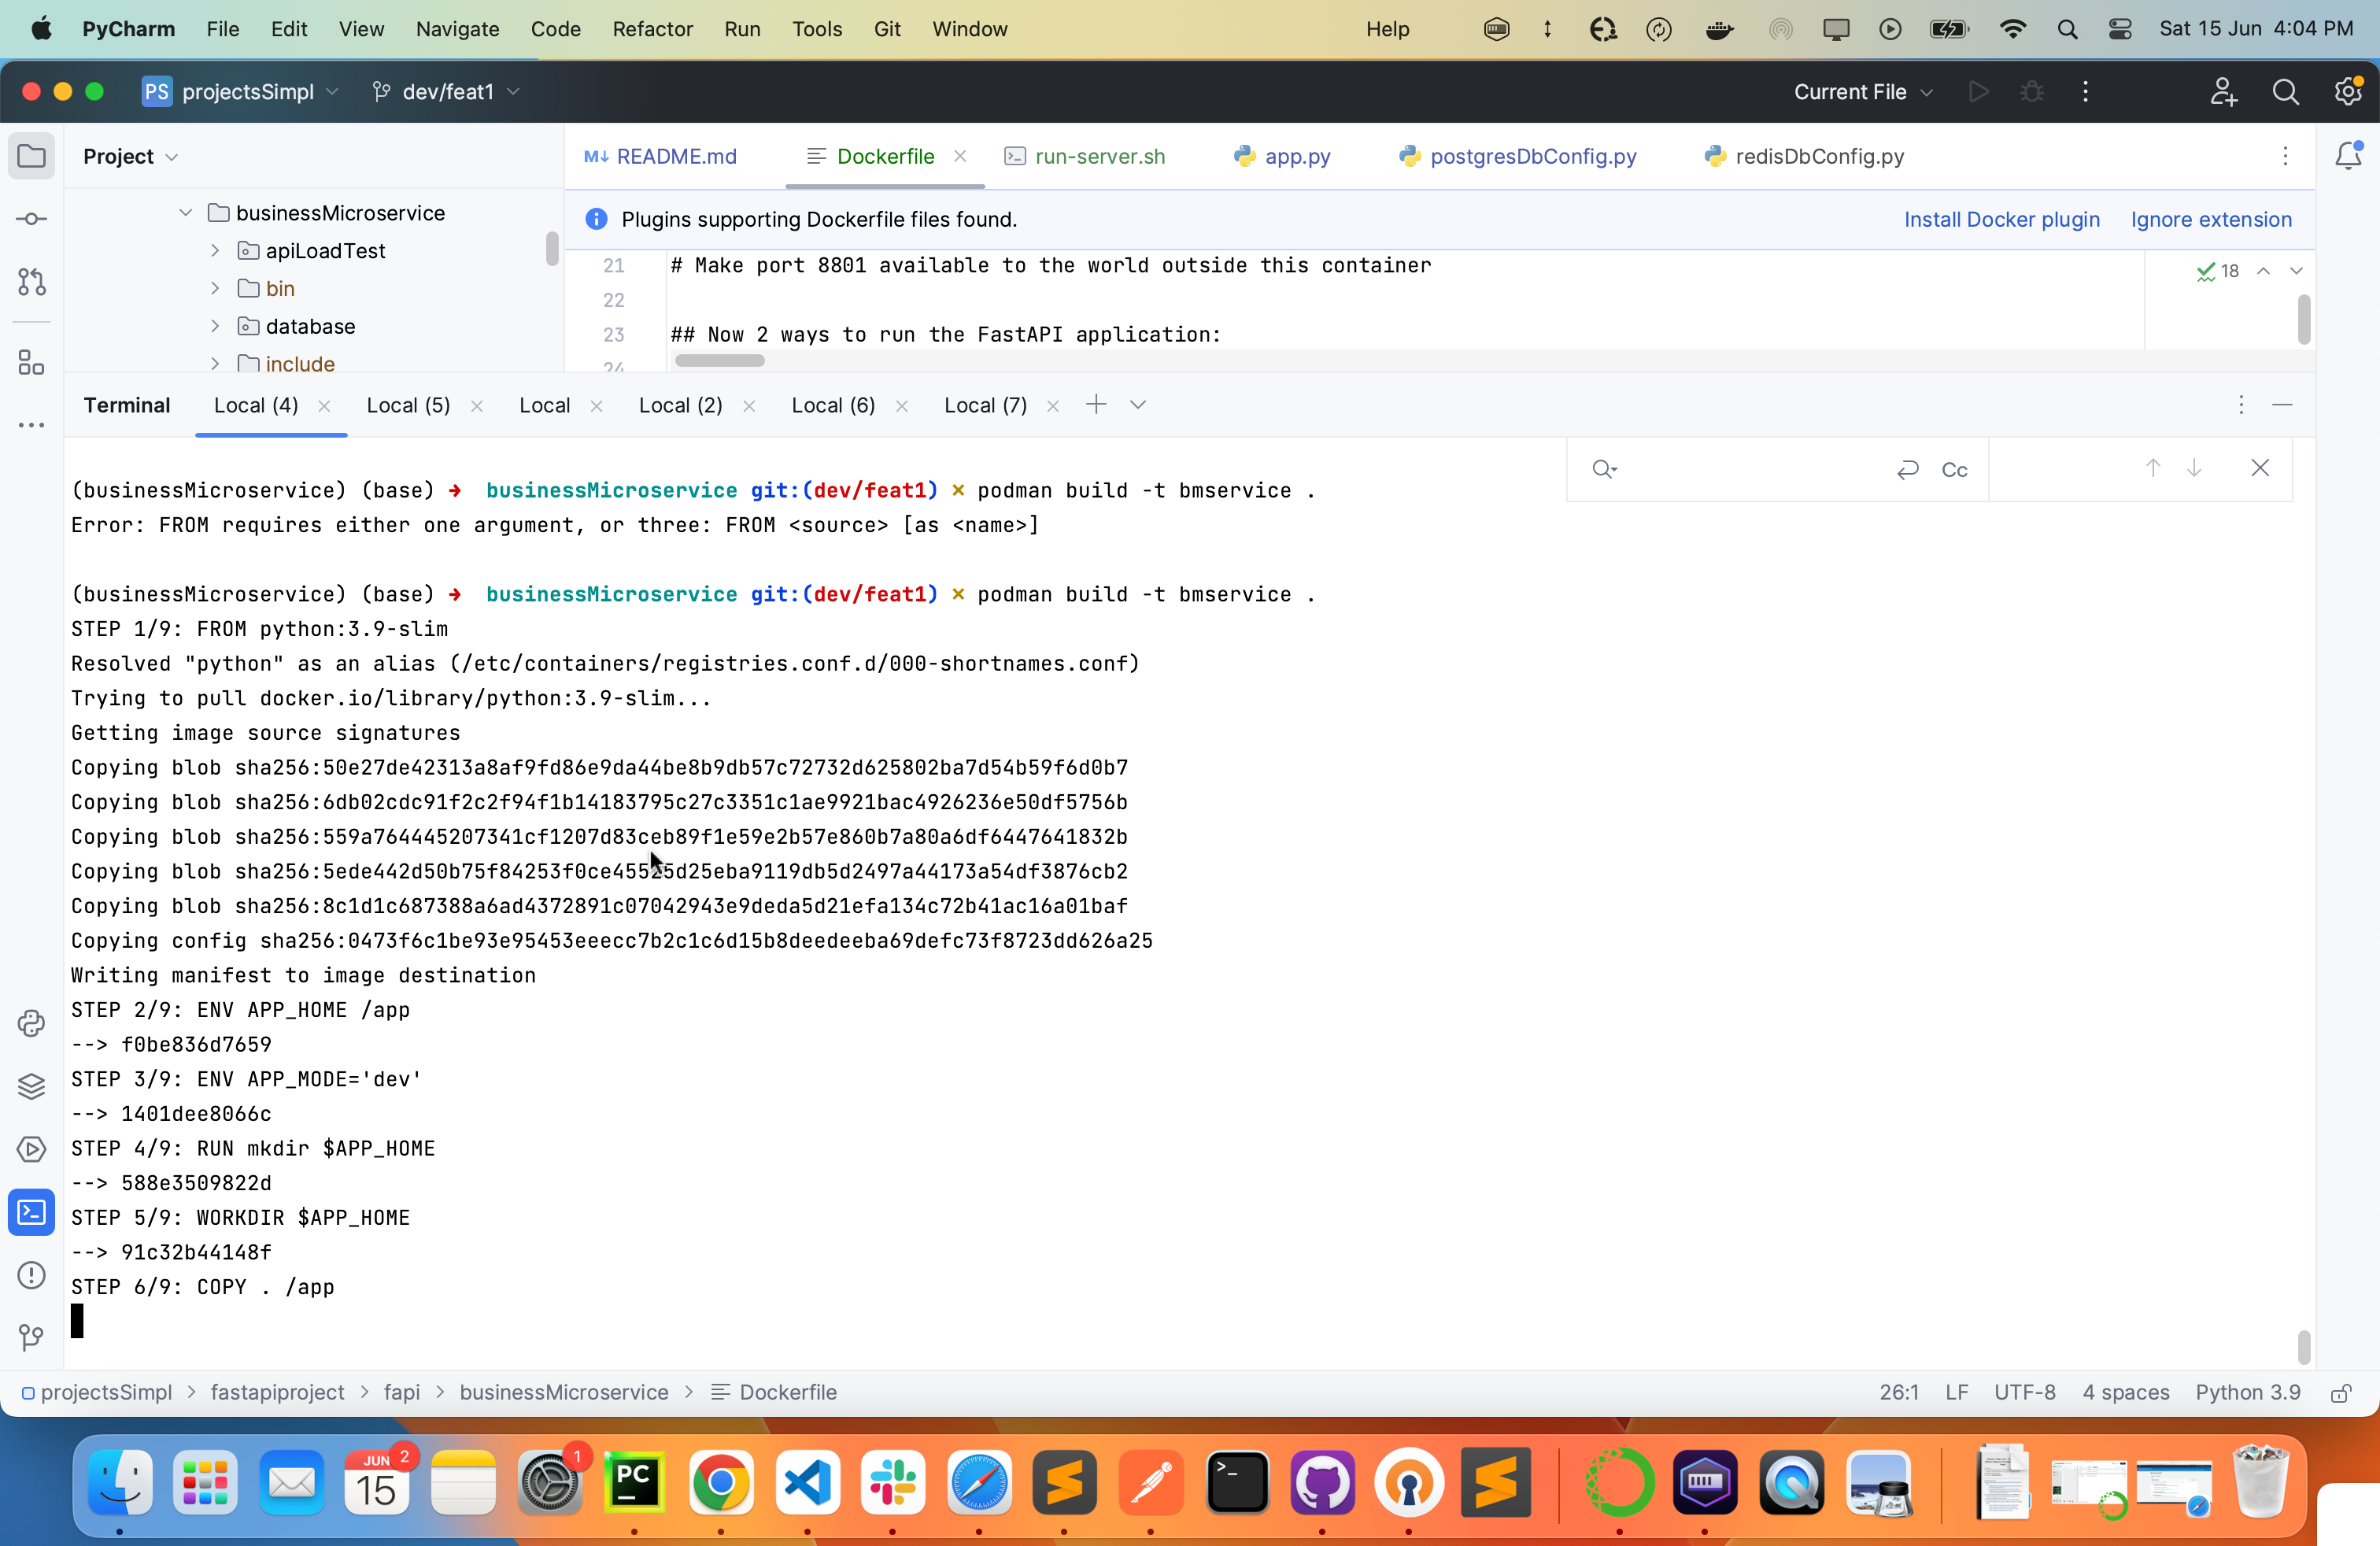2380x1546 pixels.
Task: Open the Project tool window folder icon
Action: point(31,156)
